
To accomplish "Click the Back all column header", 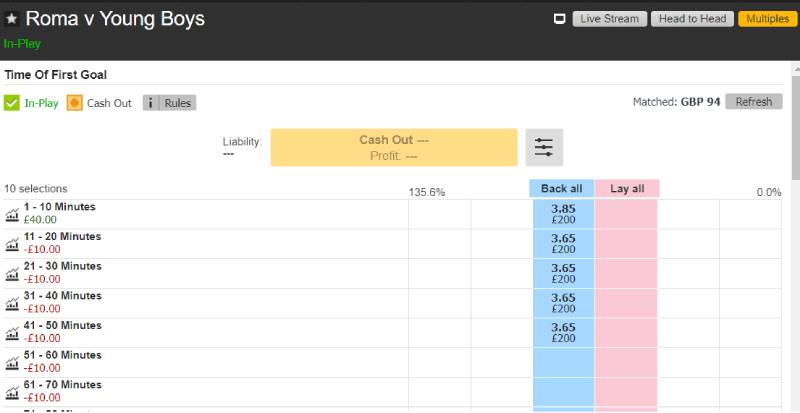I will coord(561,188).
